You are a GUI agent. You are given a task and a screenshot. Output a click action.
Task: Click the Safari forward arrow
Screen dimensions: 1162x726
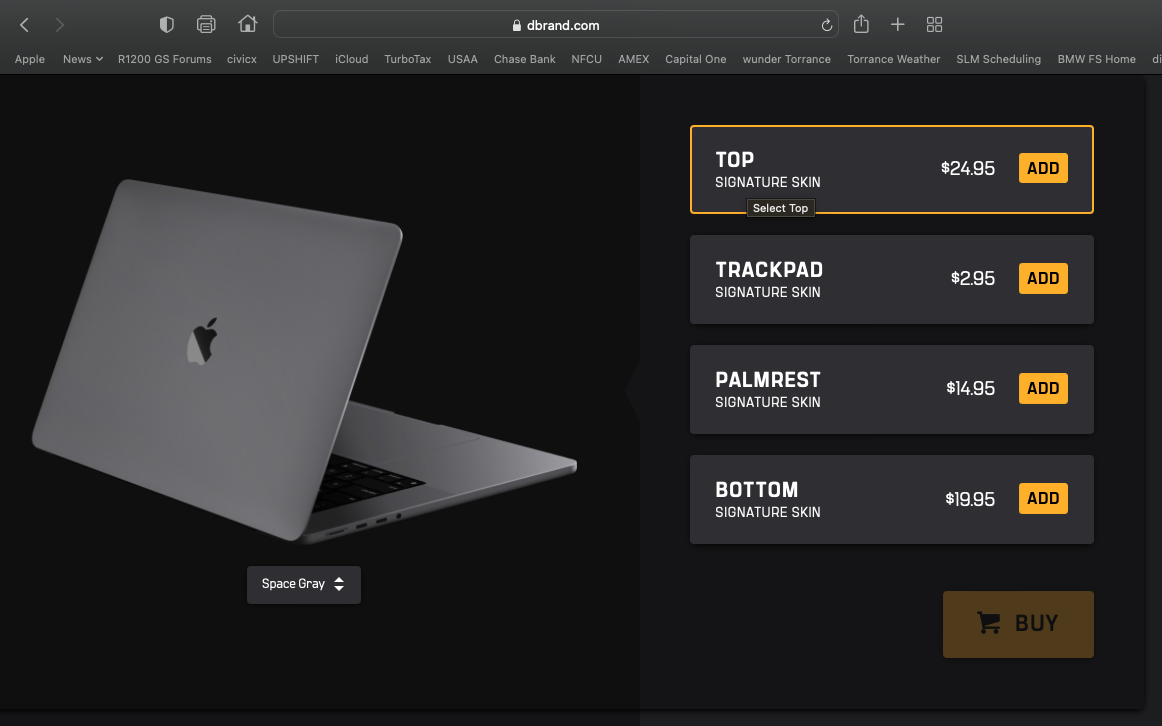(60, 25)
